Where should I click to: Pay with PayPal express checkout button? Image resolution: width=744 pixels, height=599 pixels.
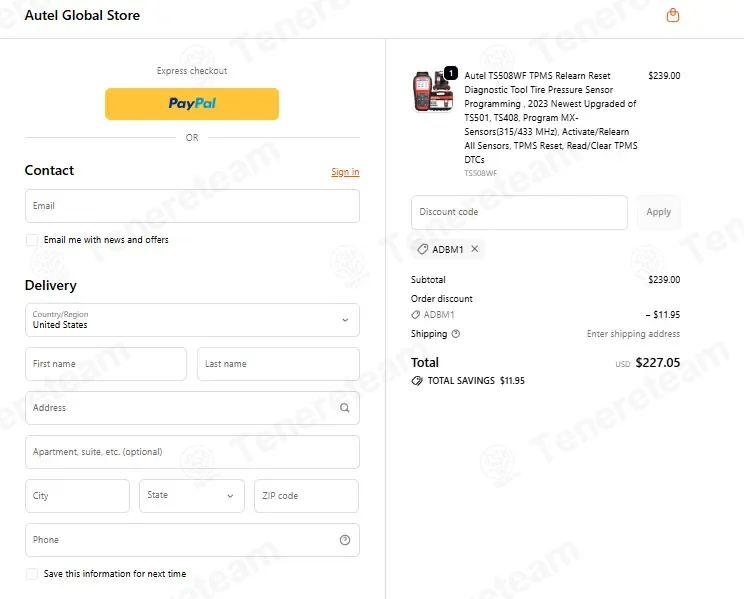point(192,103)
